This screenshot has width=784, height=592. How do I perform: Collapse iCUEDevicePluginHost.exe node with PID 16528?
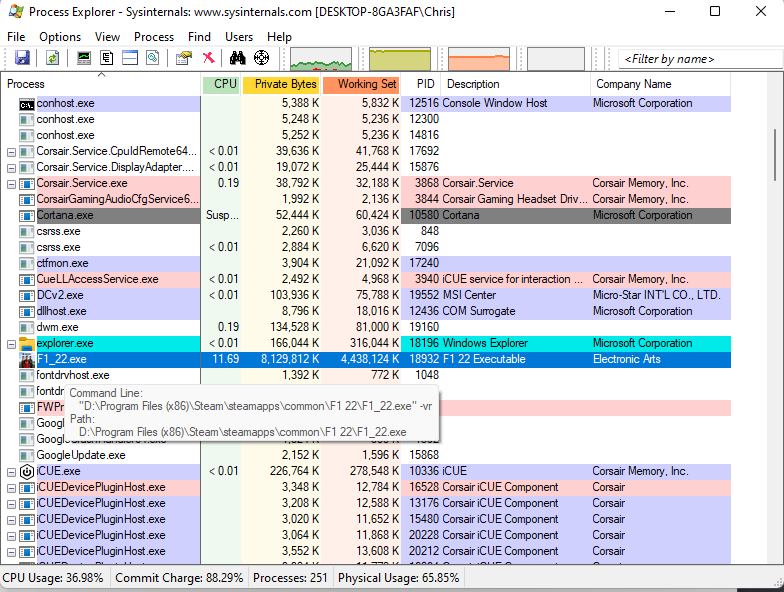(12, 488)
